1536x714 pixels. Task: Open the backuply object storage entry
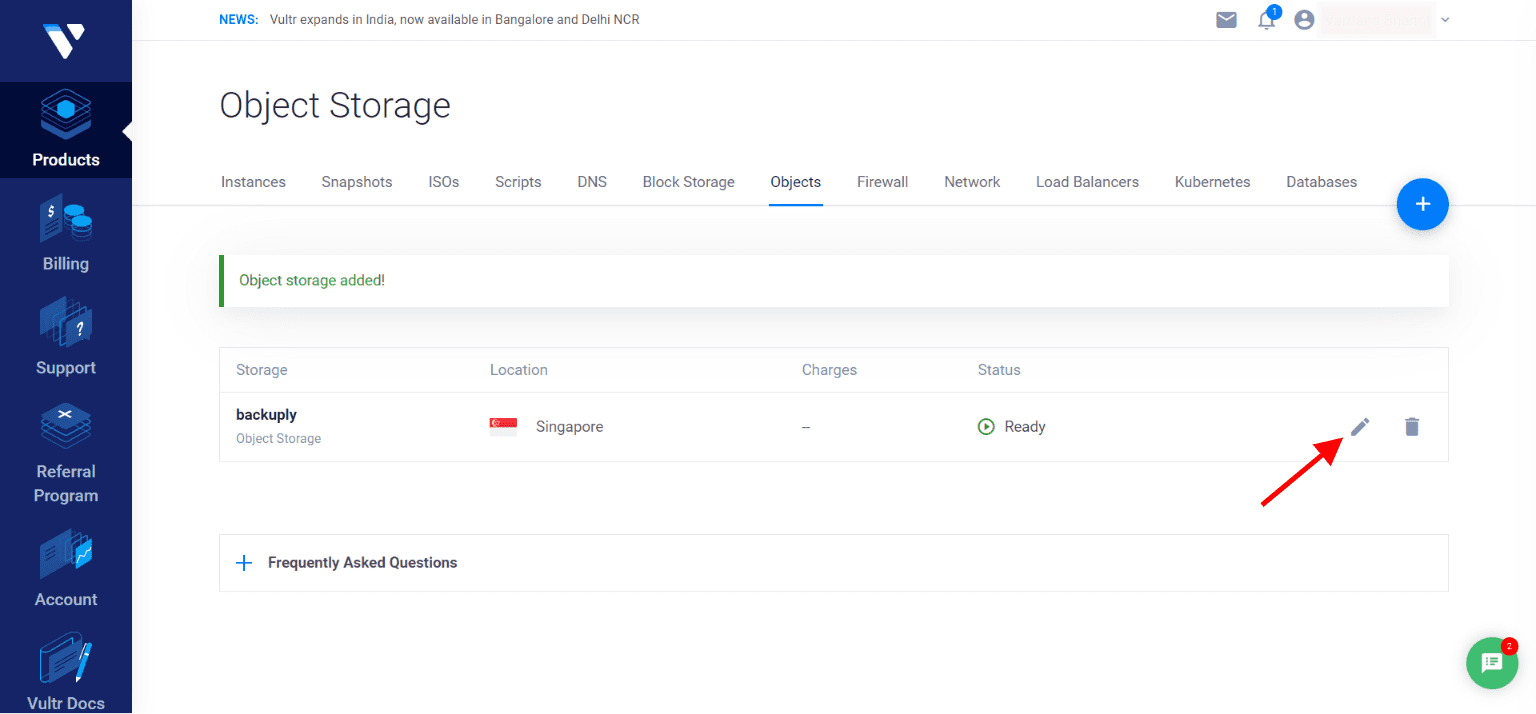pos(265,414)
